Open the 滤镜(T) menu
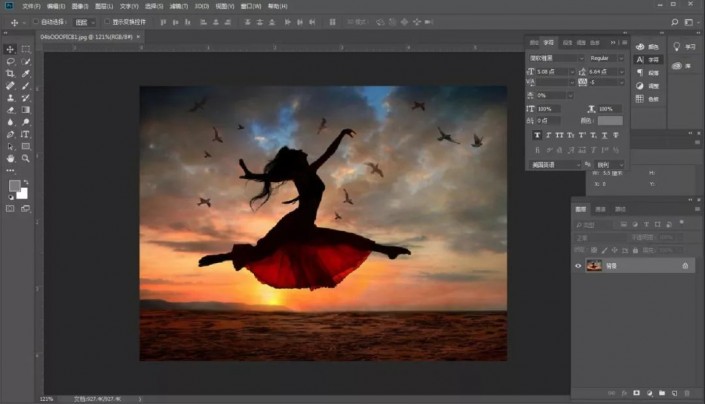 pyautogui.click(x=180, y=5)
